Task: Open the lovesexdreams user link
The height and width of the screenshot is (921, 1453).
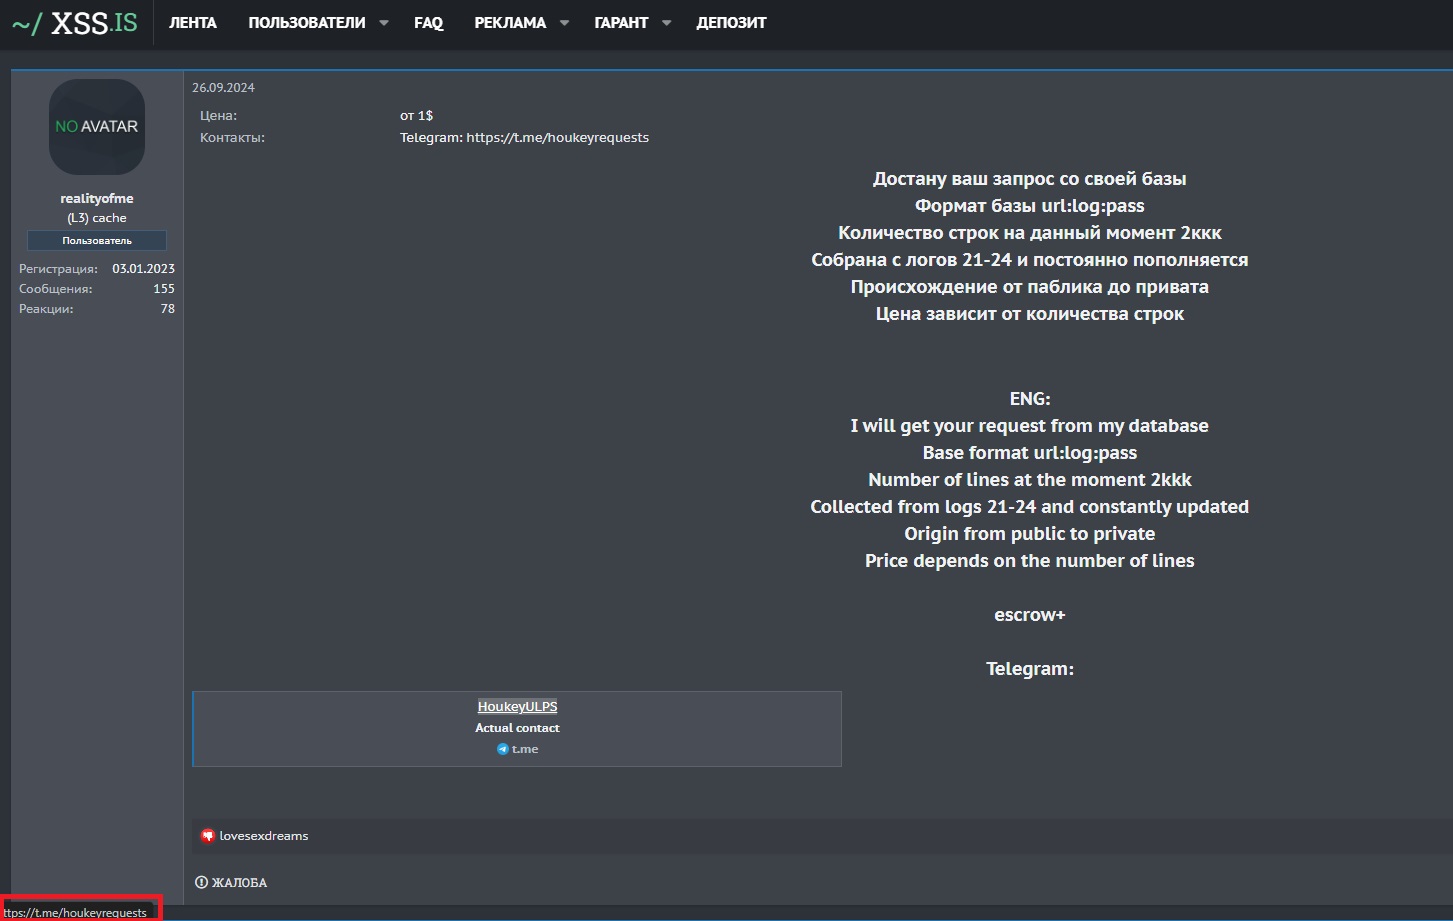Action: tap(264, 836)
